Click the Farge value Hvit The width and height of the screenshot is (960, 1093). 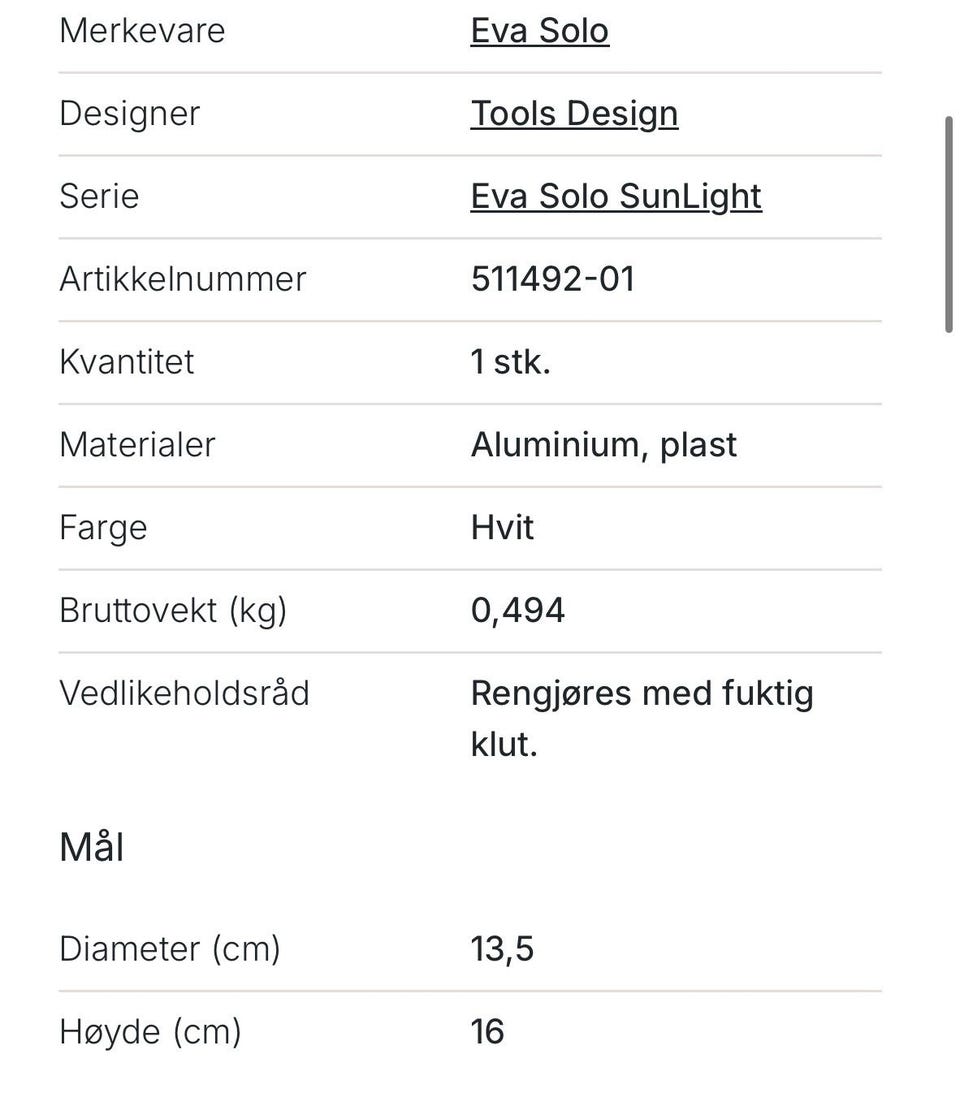[502, 528]
